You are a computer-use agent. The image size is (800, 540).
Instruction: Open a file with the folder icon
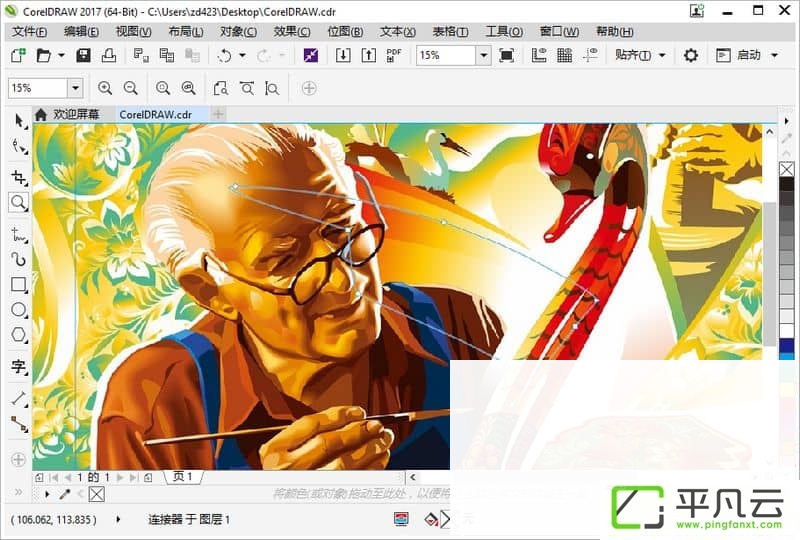tap(44, 55)
